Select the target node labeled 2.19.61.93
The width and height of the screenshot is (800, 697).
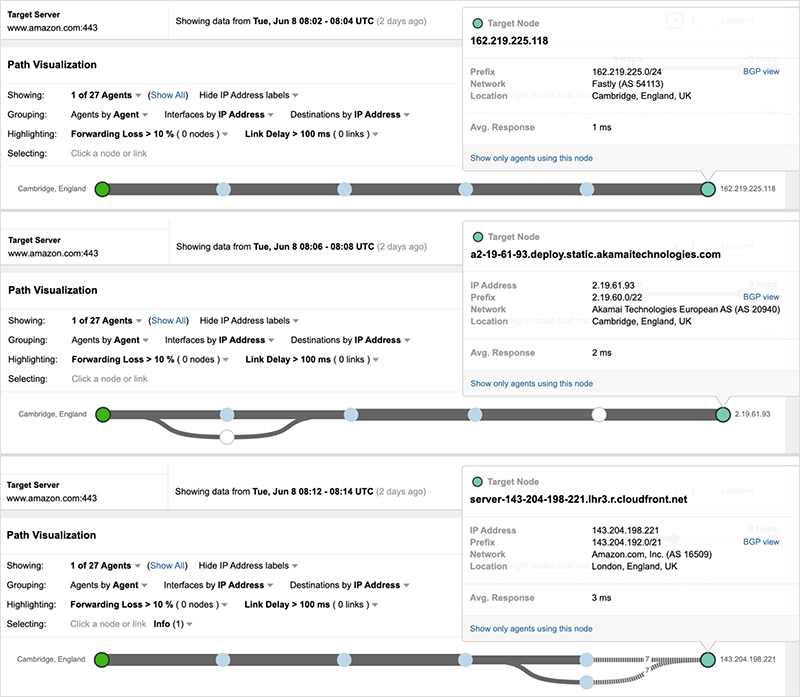tap(723, 414)
